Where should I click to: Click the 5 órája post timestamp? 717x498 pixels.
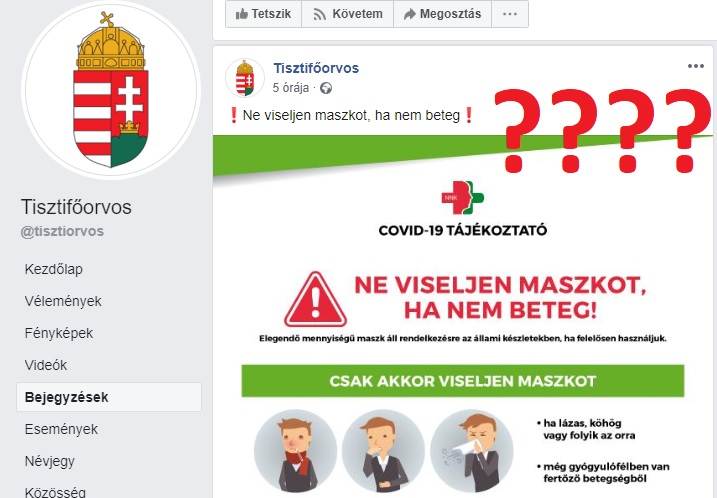291,88
